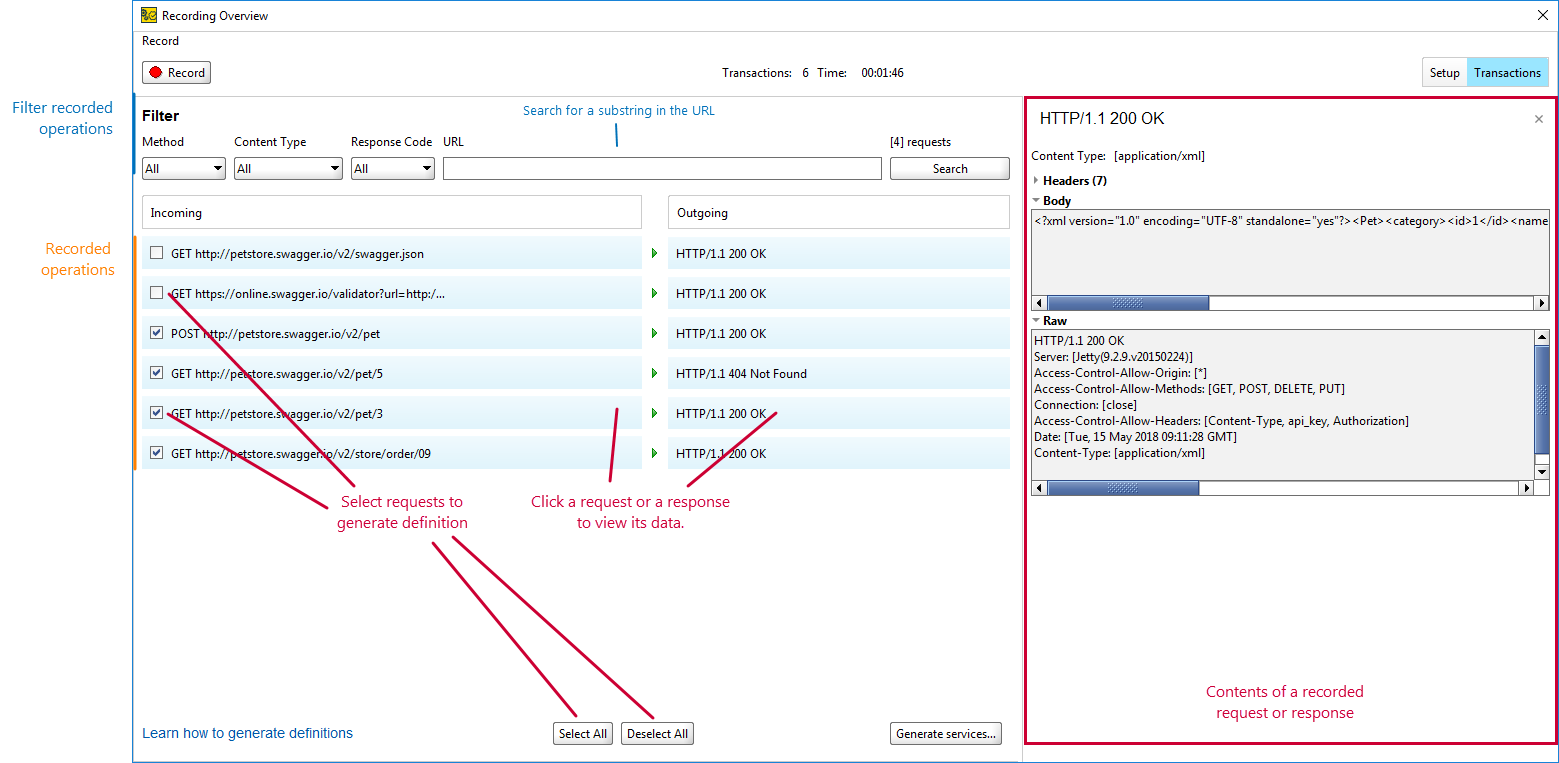
Task: Uncheck the GET /v2/pet/3 request
Action: [x=156, y=412]
